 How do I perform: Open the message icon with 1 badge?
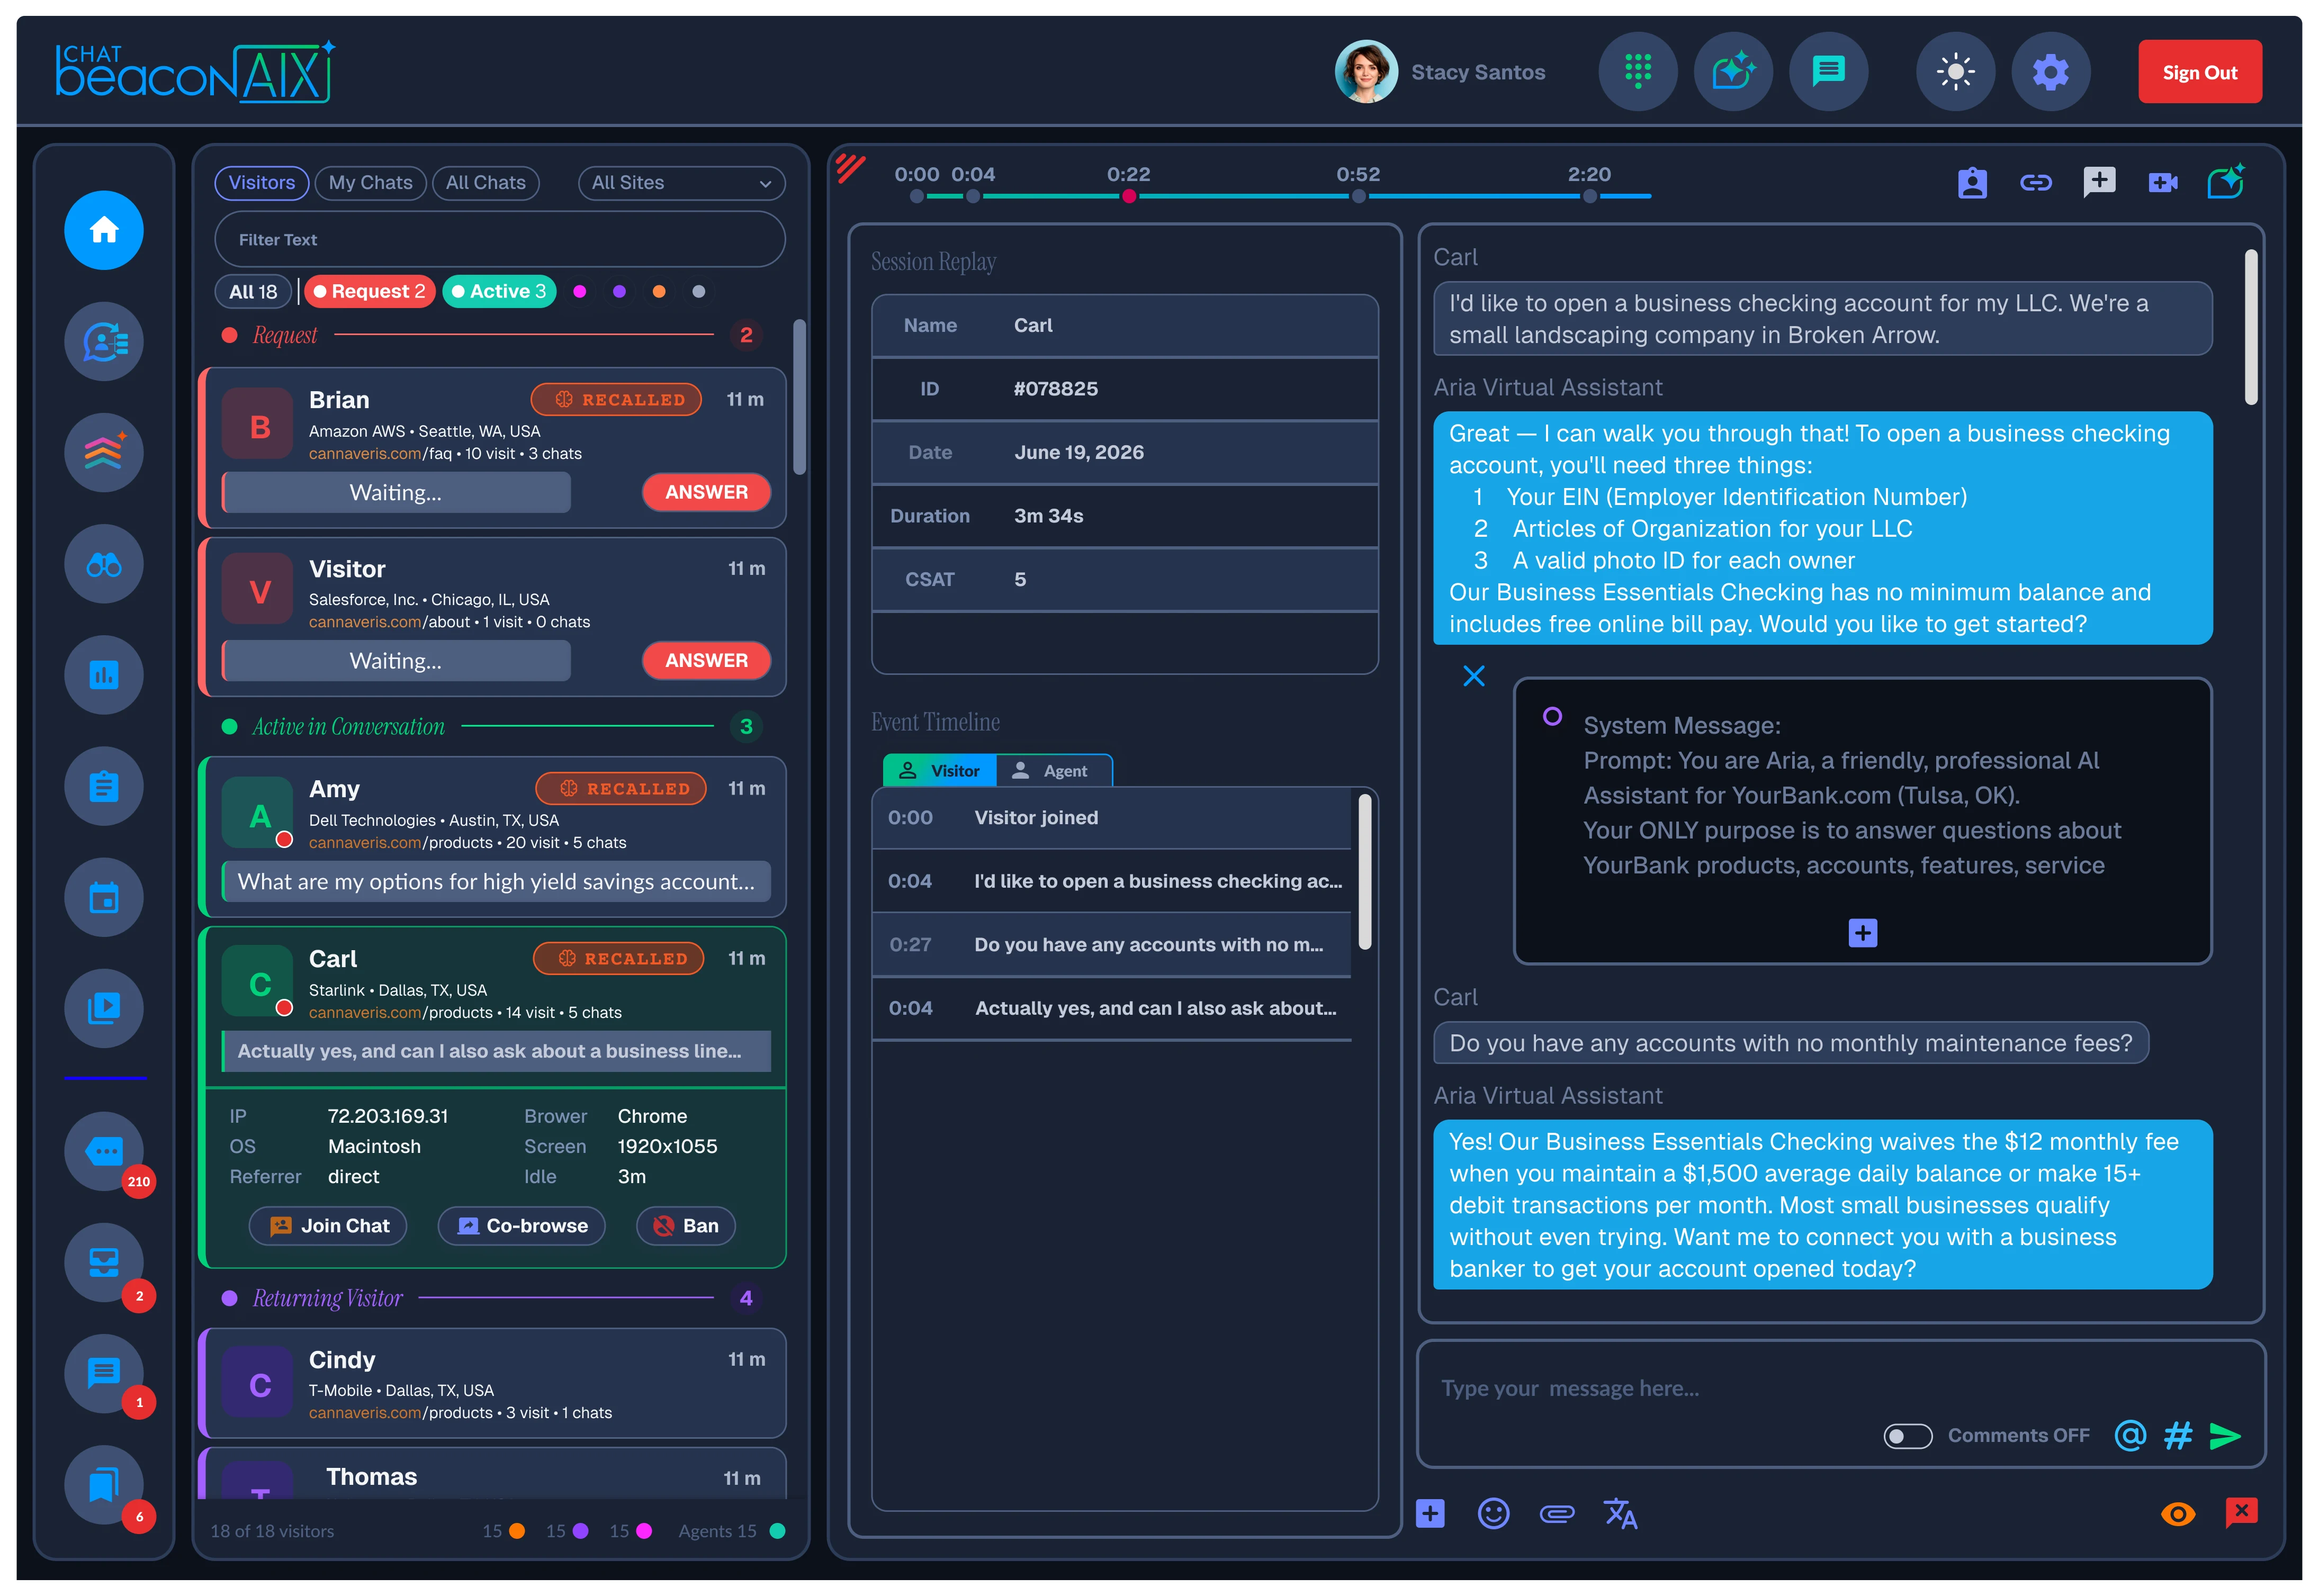(x=104, y=1373)
